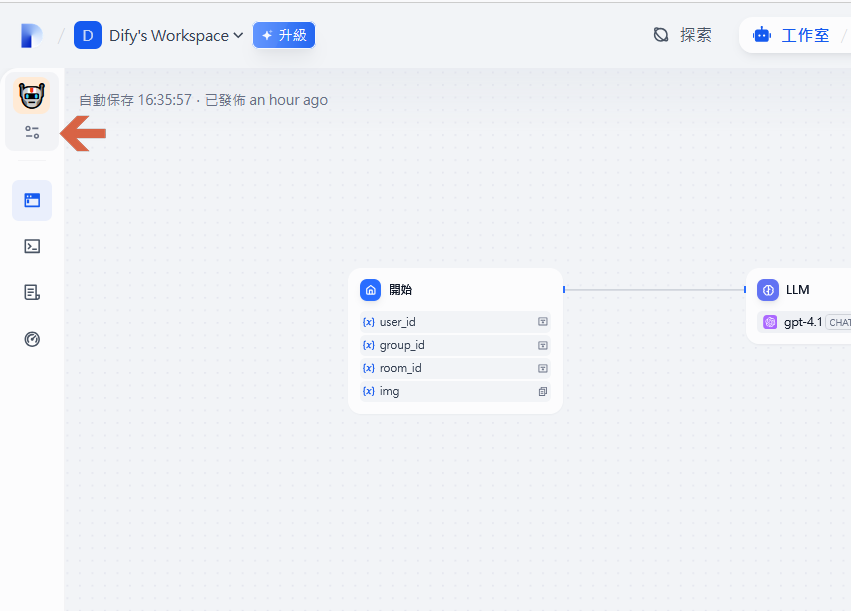The image size is (851, 611).
Task: Click the group_id variable row
Action: tap(455, 345)
